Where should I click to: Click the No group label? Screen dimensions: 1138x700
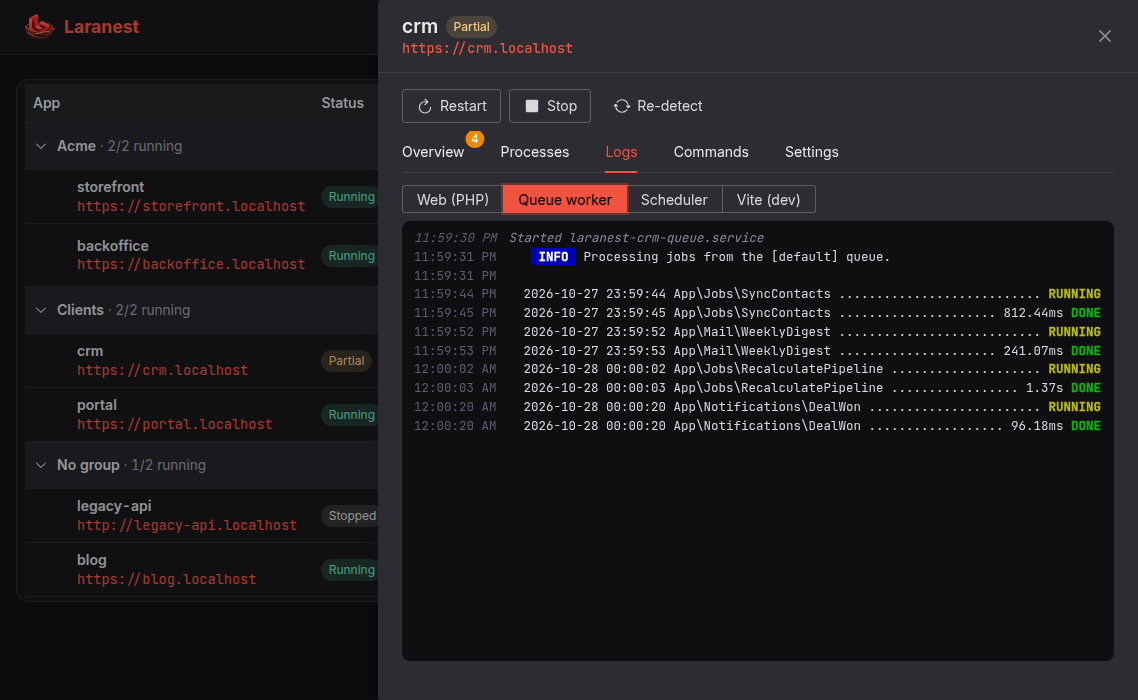point(88,465)
